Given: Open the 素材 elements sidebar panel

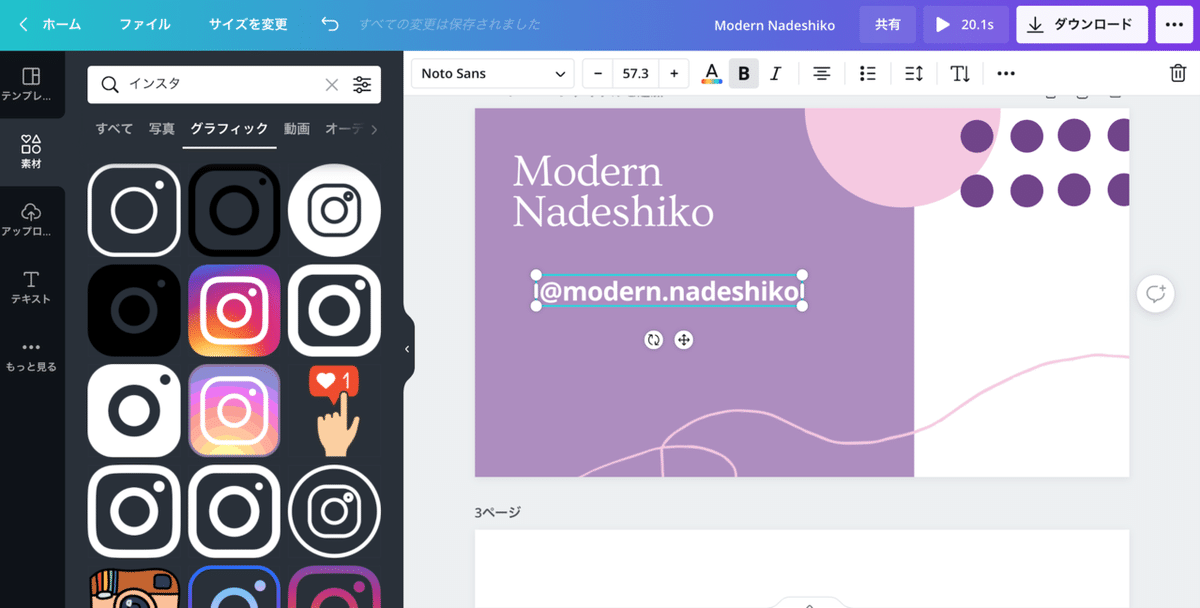Looking at the screenshot, I should tap(32, 152).
